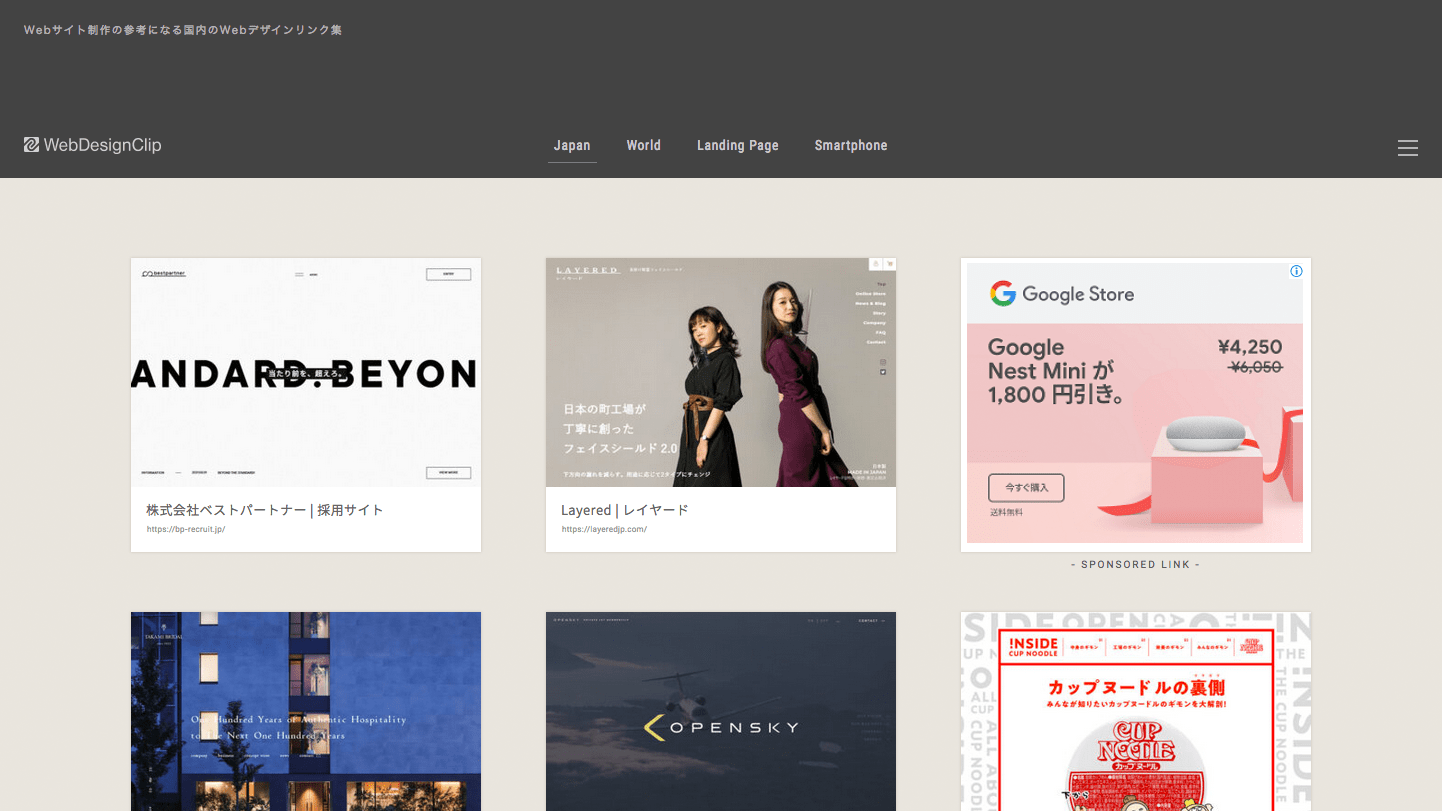Image resolution: width=1442 pixels, height=811 pixels.
Task: Click the ¥4,250 price in the ad
Action: pyautogui.click(x=1250, y=347)
